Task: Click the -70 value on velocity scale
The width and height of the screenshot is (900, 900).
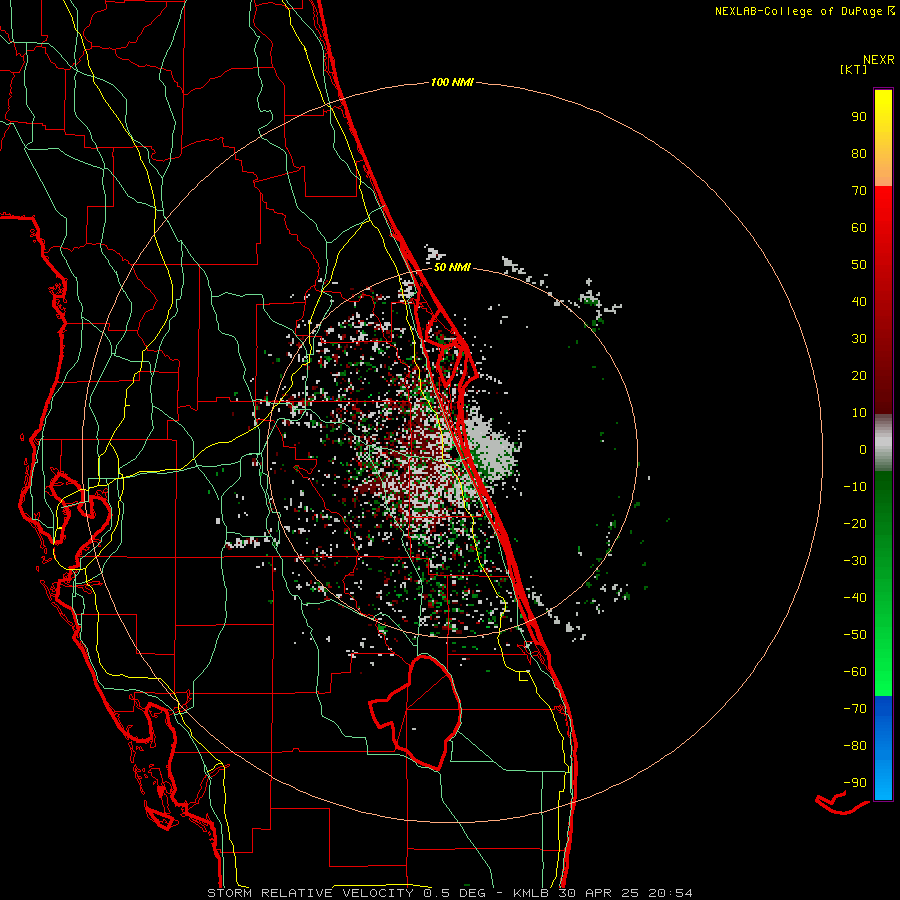Action: point(855,709)
